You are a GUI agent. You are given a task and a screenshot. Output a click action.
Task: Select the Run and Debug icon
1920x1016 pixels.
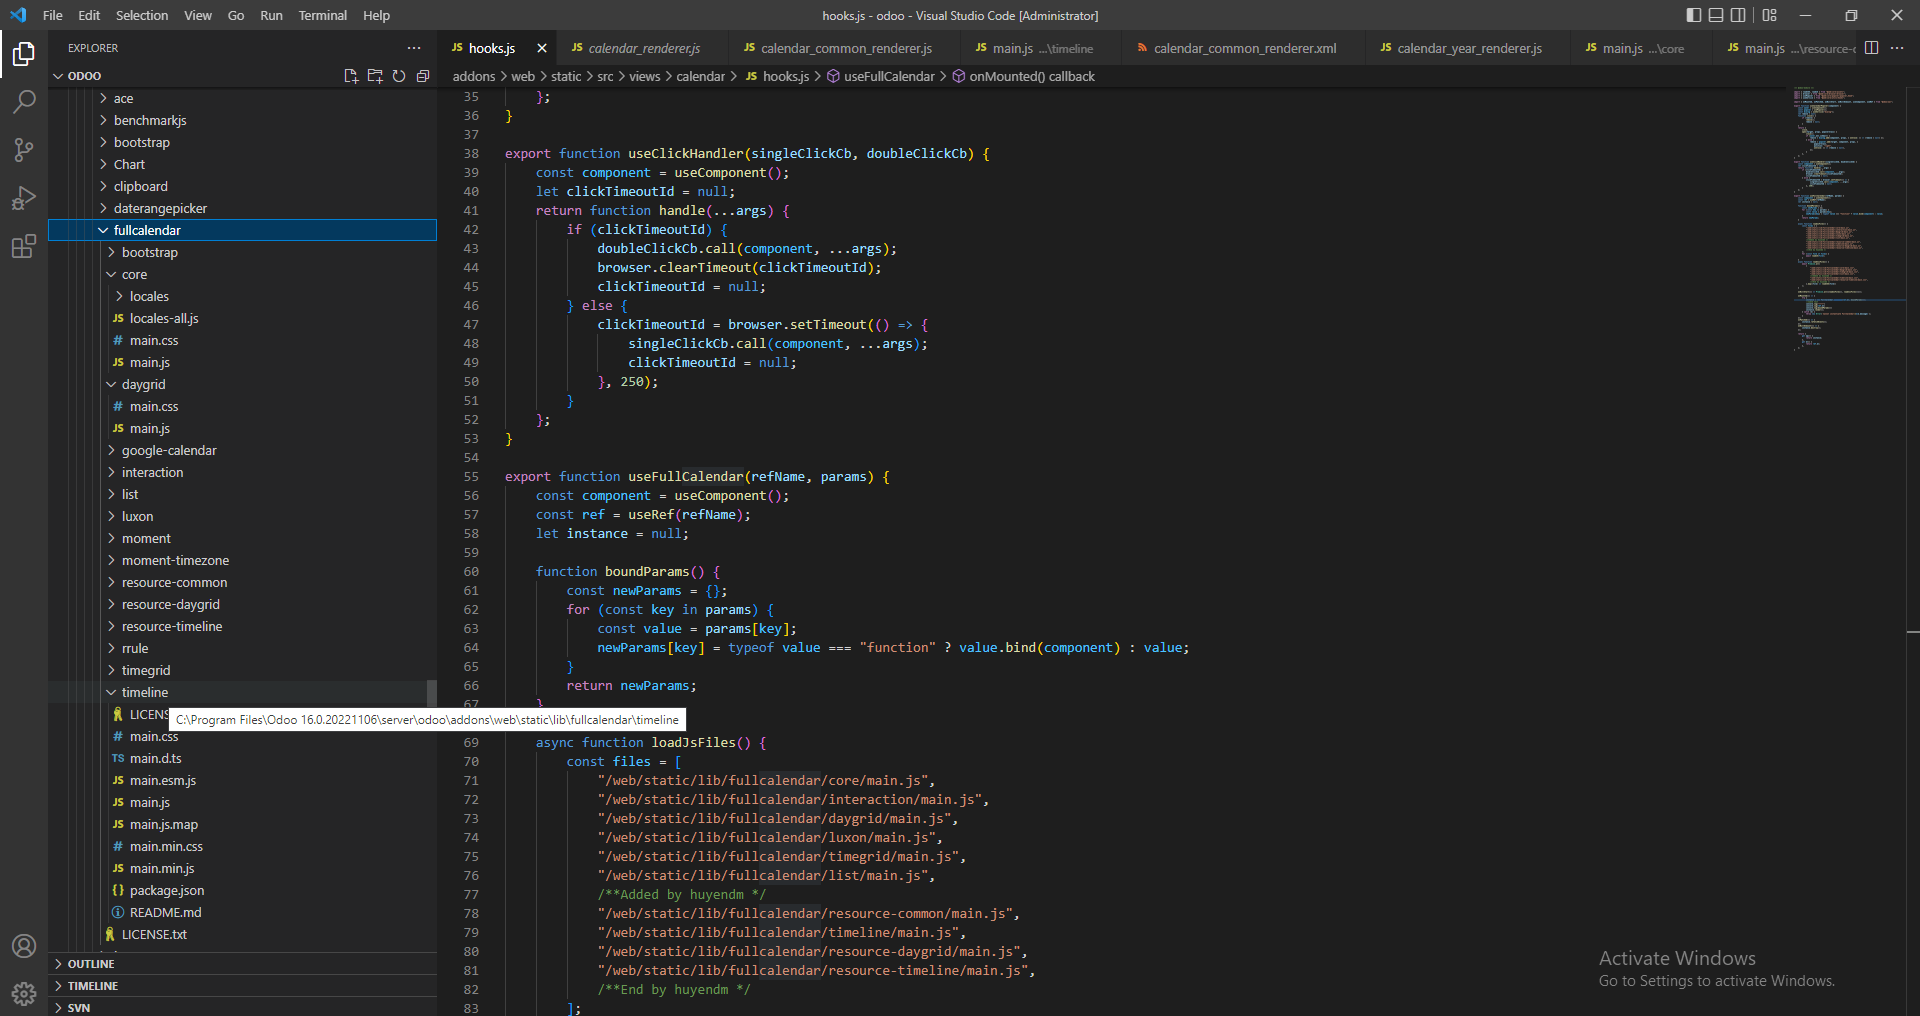(x=24, y=198)
